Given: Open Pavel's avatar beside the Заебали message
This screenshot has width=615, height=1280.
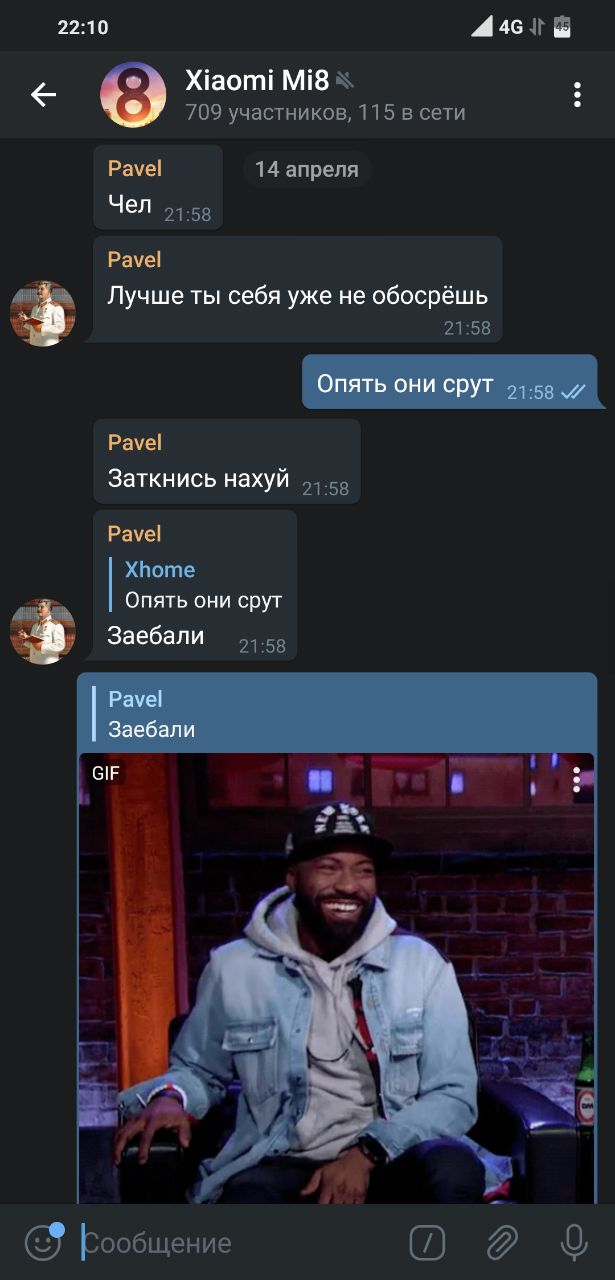Looking at the screenshot, I should (x=43, y=631).
